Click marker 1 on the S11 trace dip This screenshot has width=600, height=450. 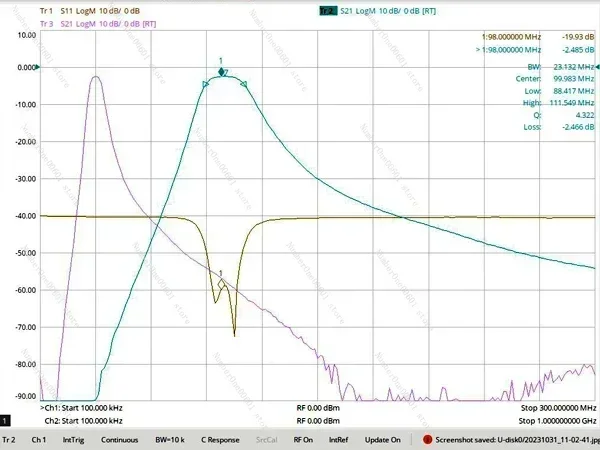[221, 284]
